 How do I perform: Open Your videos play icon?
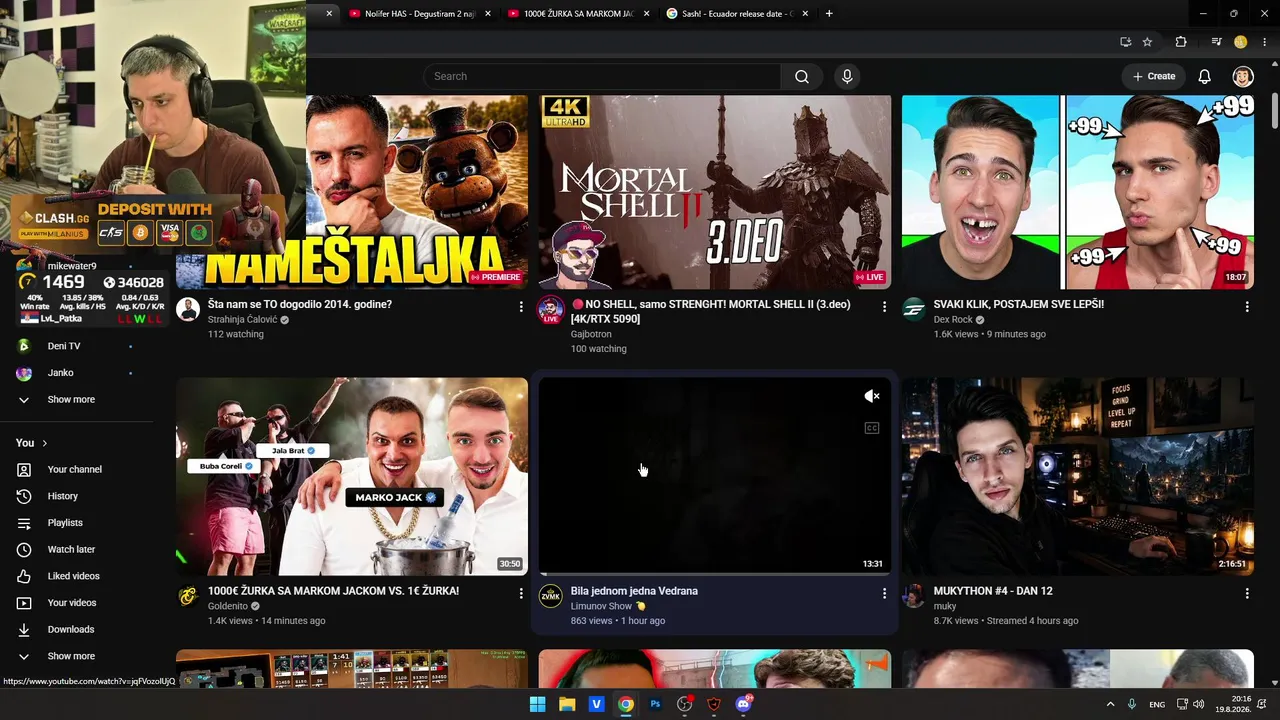coord(24,603)
